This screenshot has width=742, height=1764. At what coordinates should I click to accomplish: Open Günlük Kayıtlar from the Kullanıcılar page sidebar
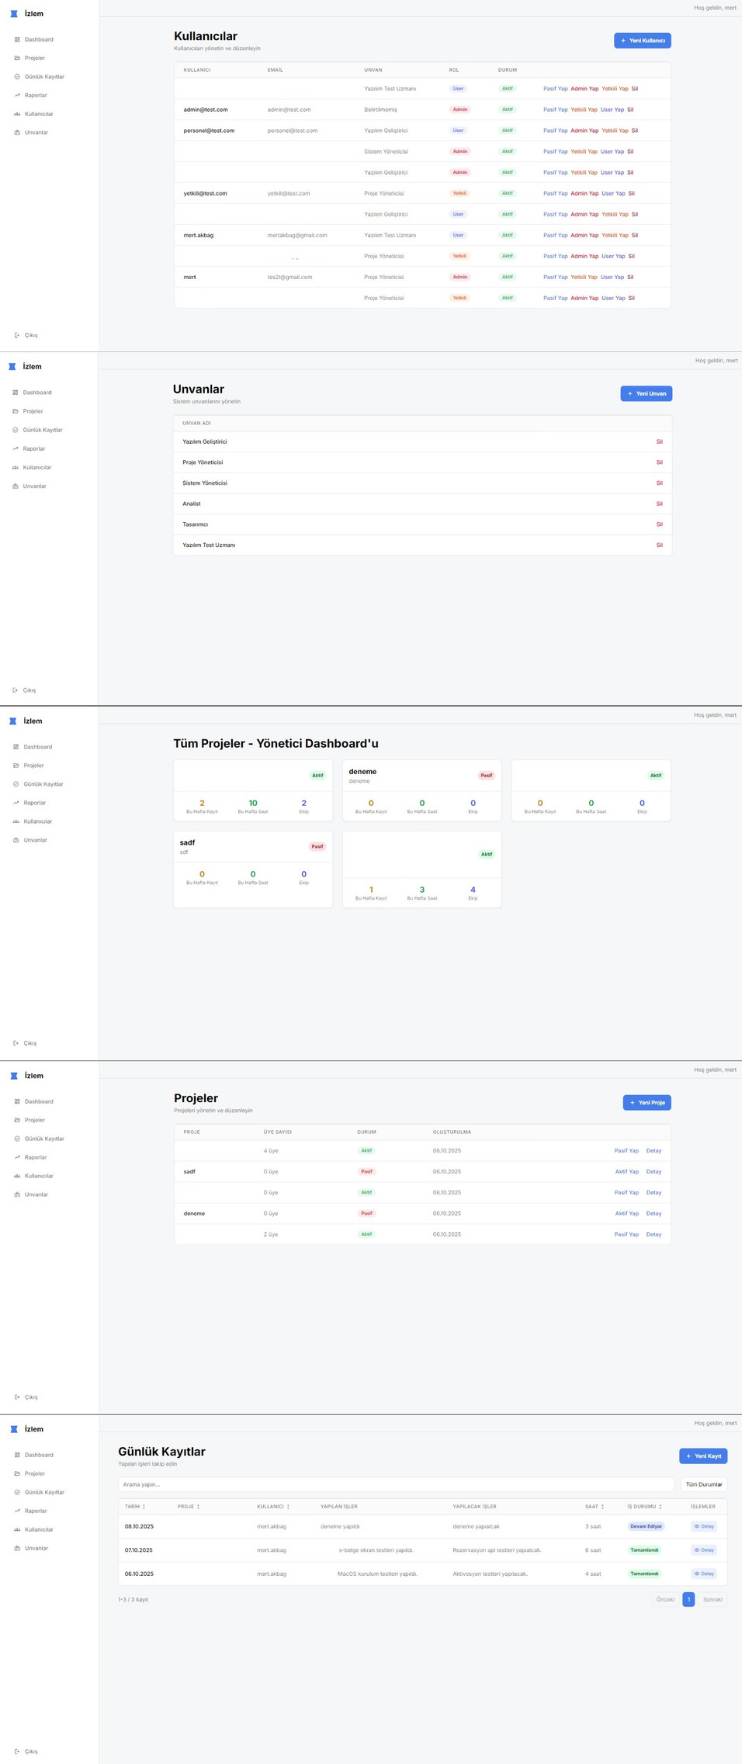point(44,76)
